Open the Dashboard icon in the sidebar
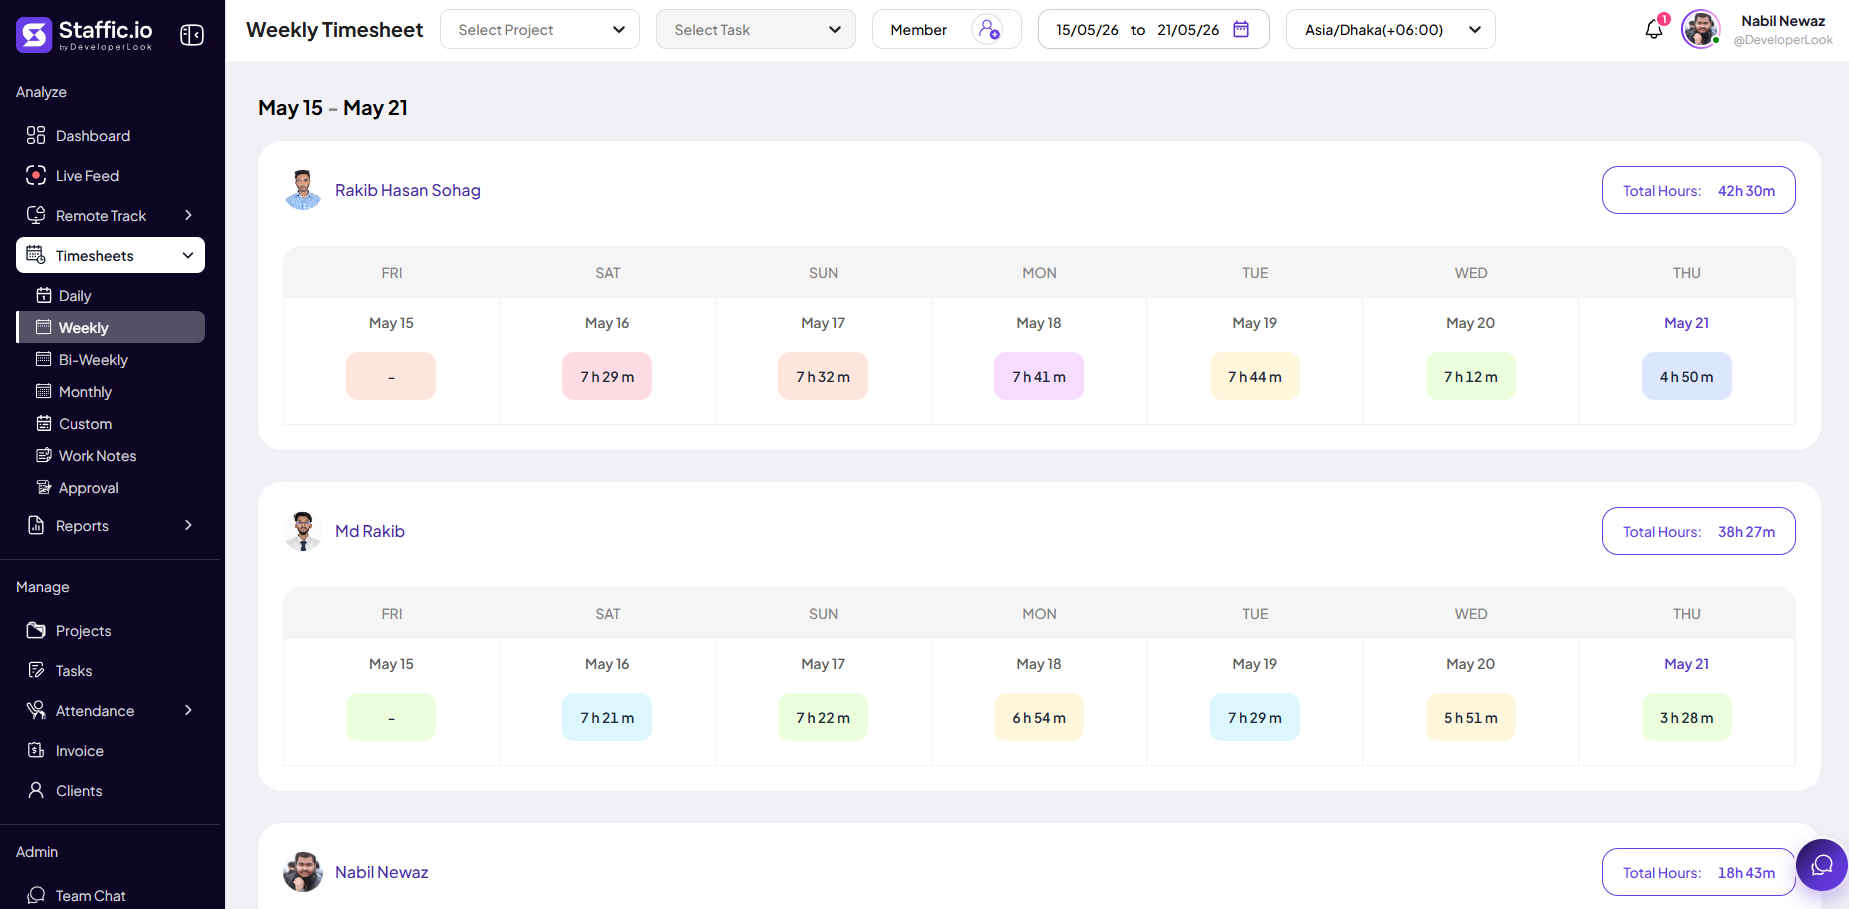Image resolution: width=1849 pixels, height=909 pixels. [36, 135]
